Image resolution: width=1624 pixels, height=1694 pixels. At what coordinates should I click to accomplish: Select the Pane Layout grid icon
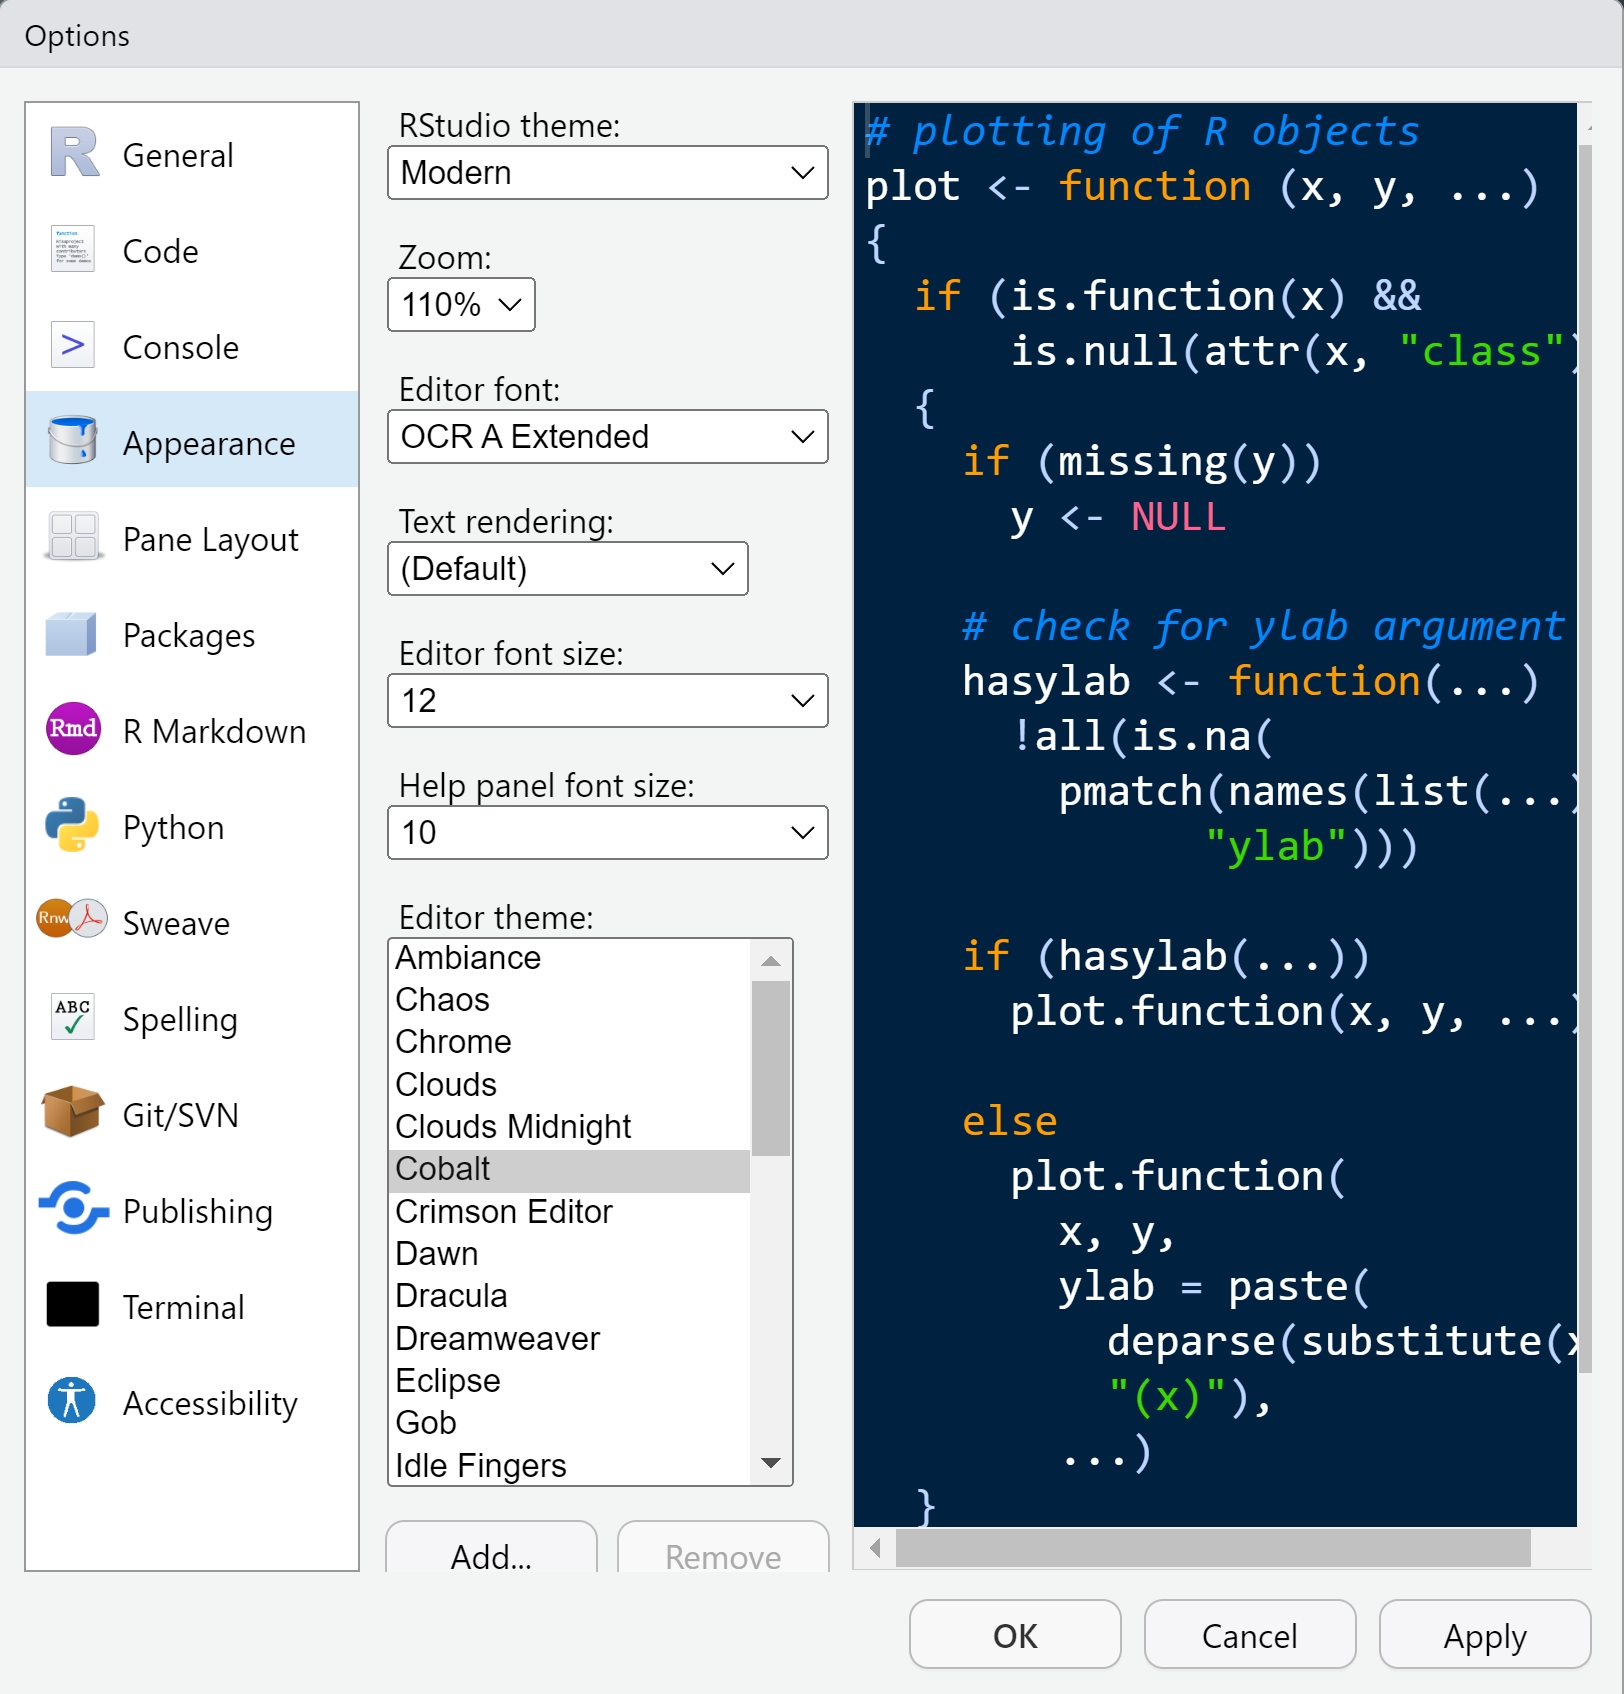coord(72,538)
